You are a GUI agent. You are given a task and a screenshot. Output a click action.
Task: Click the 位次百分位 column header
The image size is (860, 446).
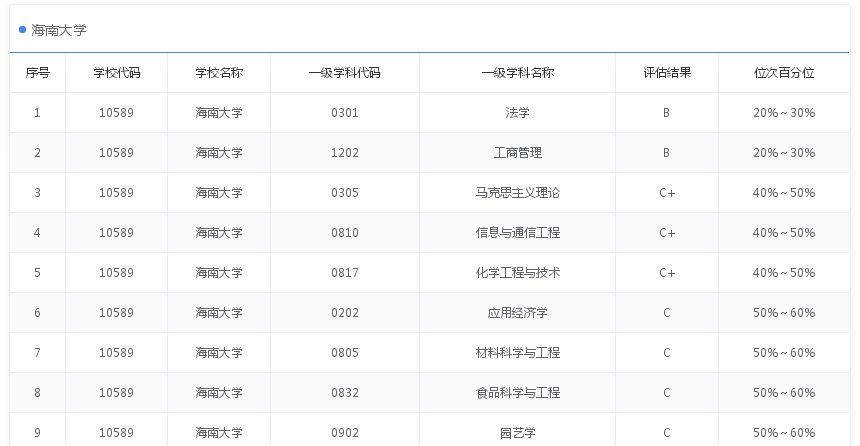point(784,72)
